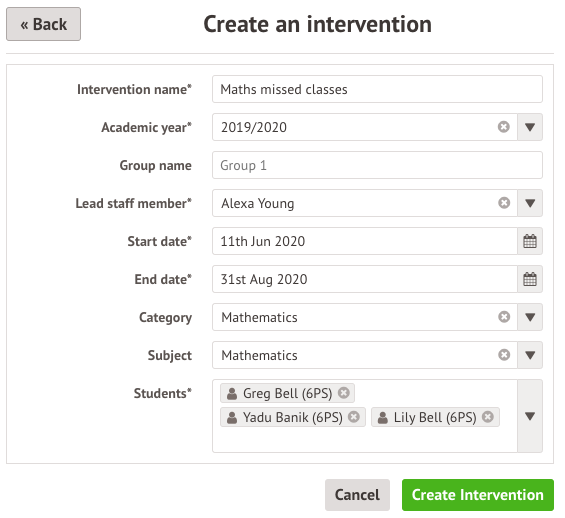Clear the Subject Mathematics selection
Image resolution: width=565 pixels, height=518 pixels.
pos(504,355)
